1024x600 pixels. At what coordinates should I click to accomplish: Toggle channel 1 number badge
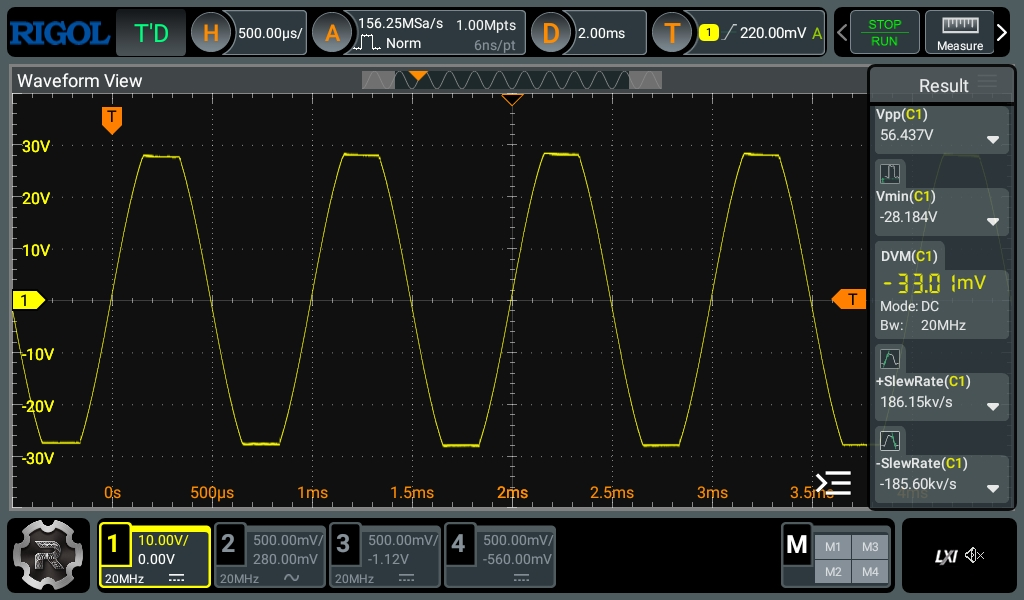[x=113, y=543]
